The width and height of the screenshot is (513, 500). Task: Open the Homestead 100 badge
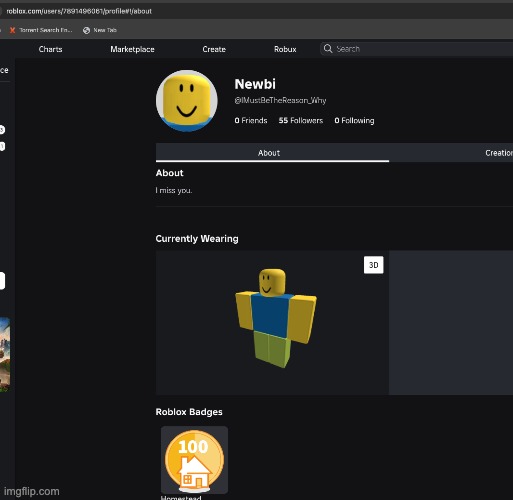(194, 460)
